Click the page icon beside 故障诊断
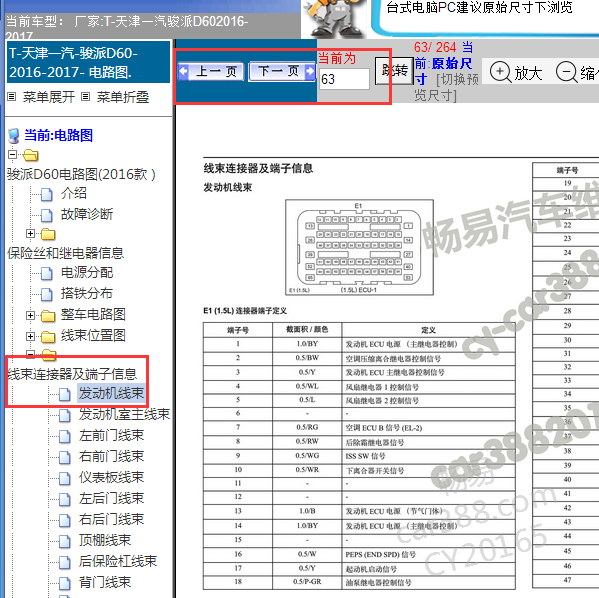This screenshot has height=598, width=599. tap(47, 215)
